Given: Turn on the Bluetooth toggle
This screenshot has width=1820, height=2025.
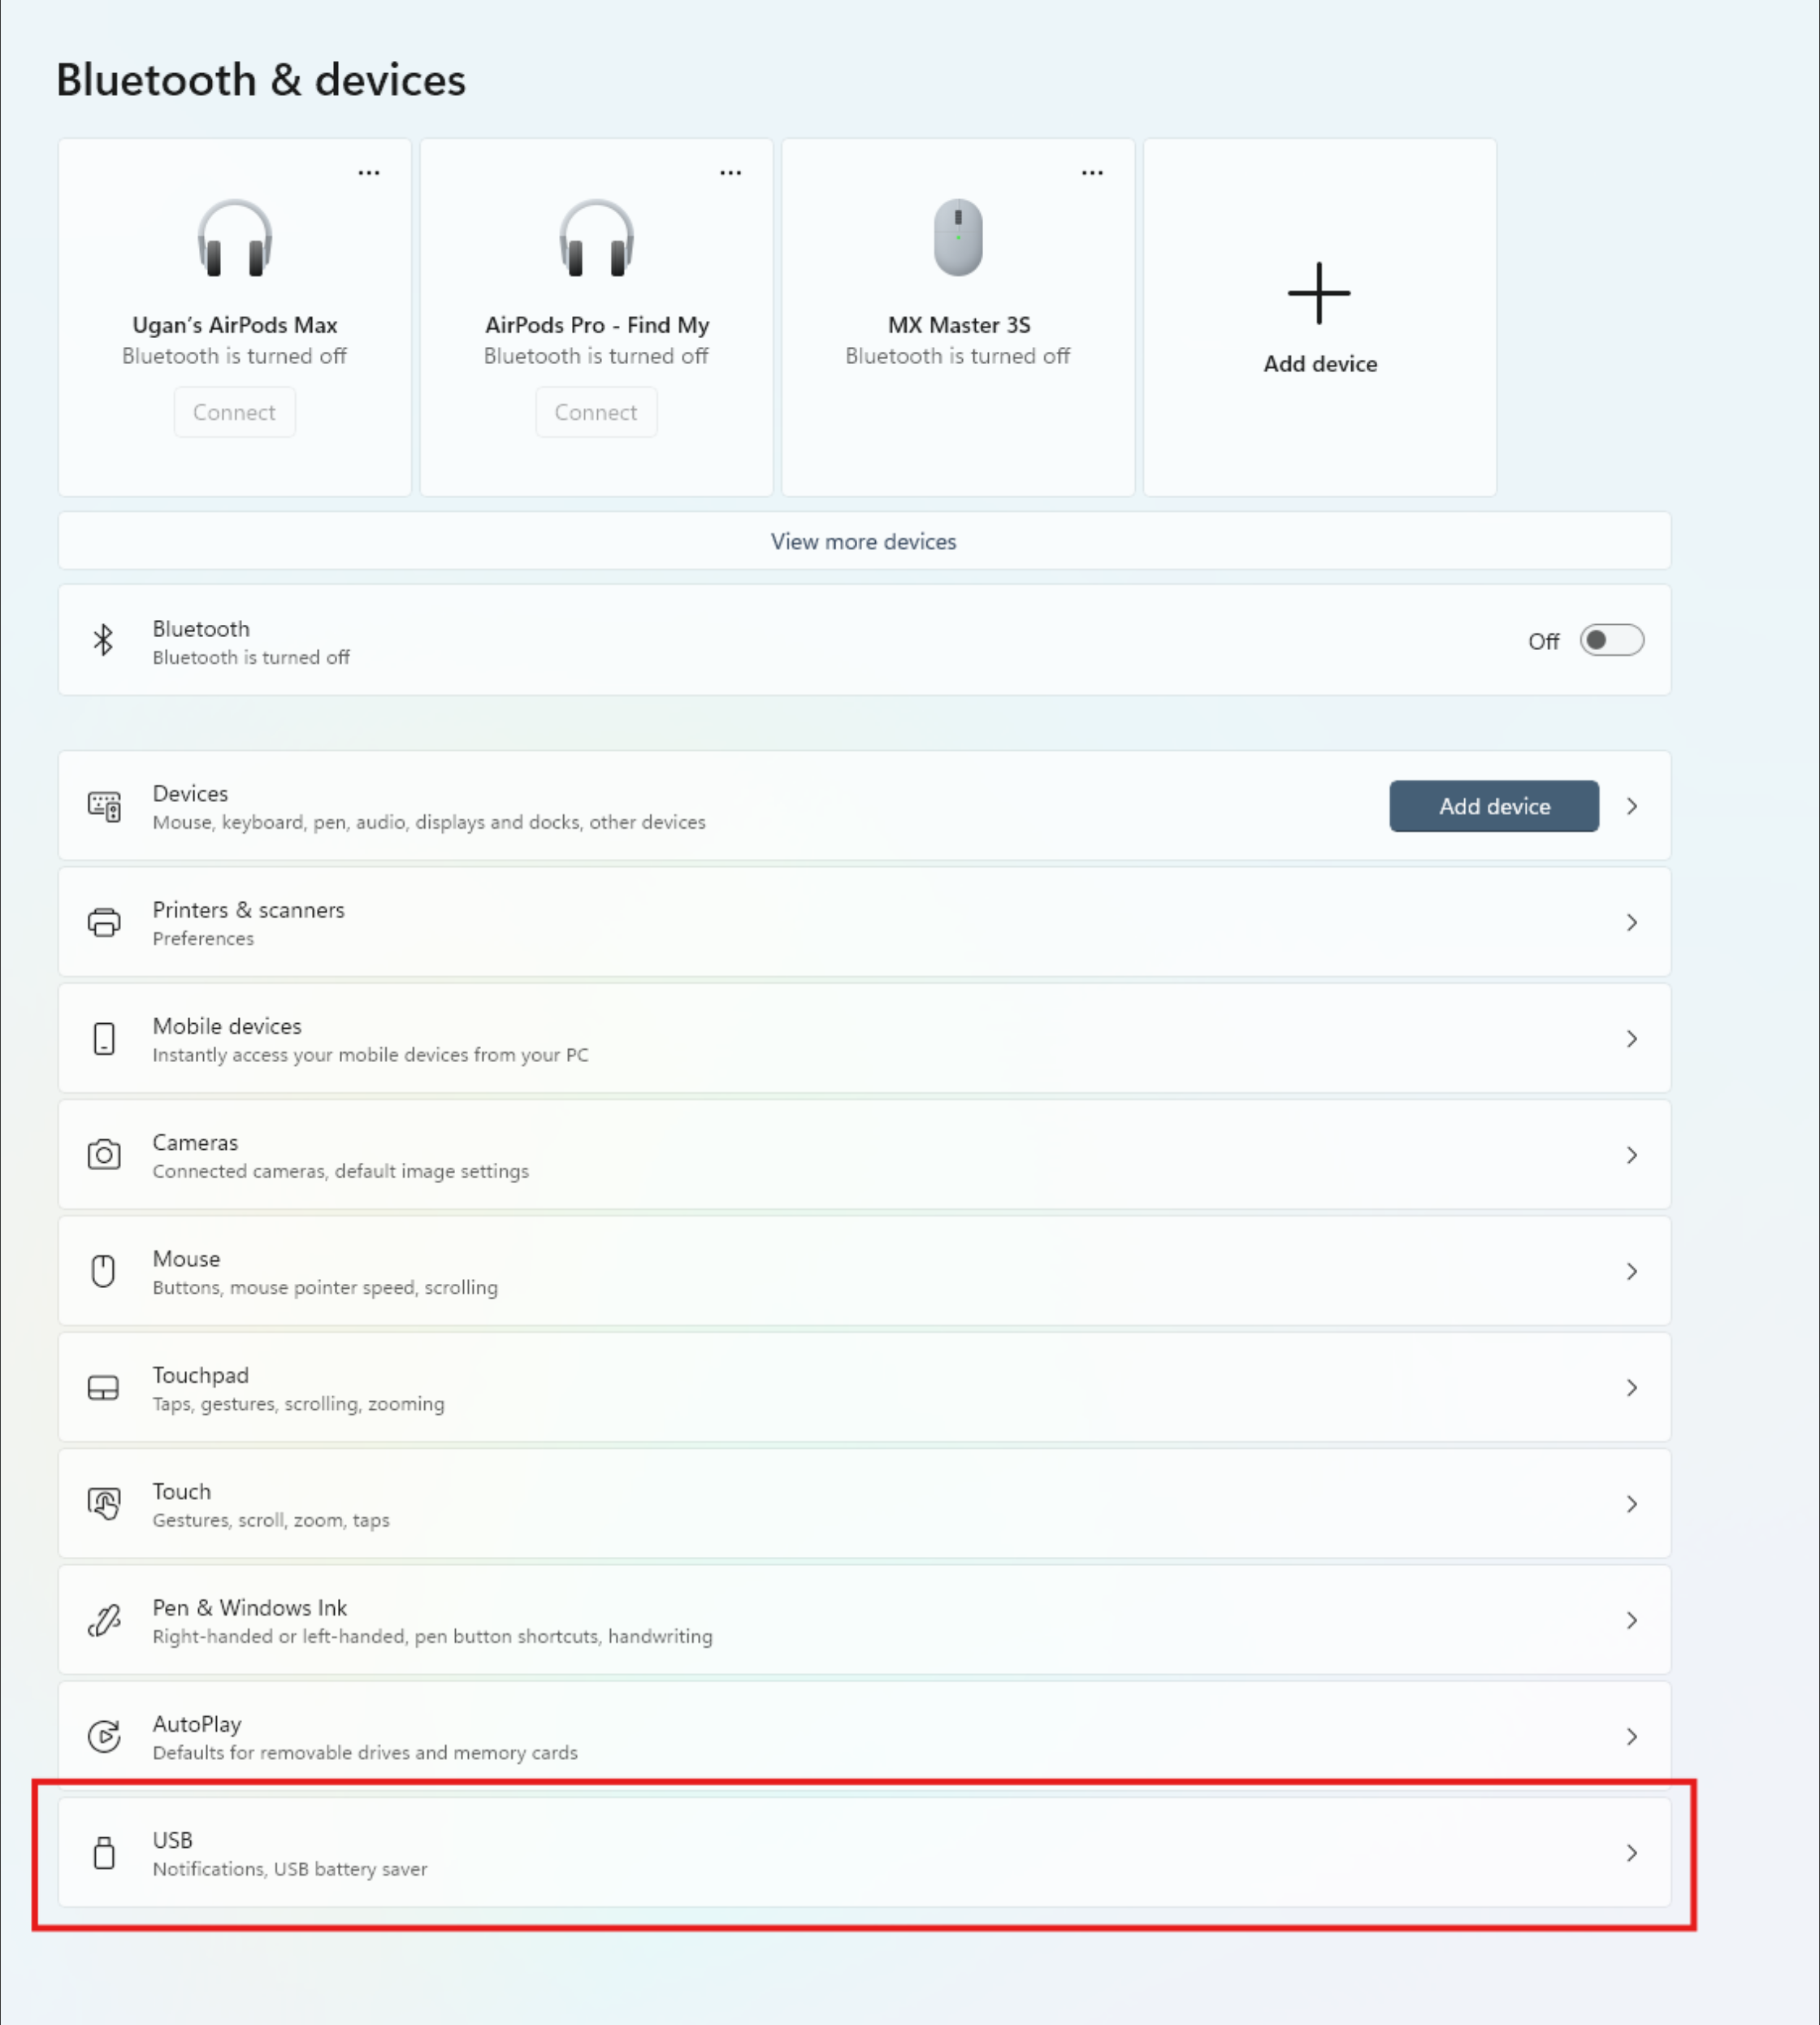Looking at the screenshot, I should 1611,640.
